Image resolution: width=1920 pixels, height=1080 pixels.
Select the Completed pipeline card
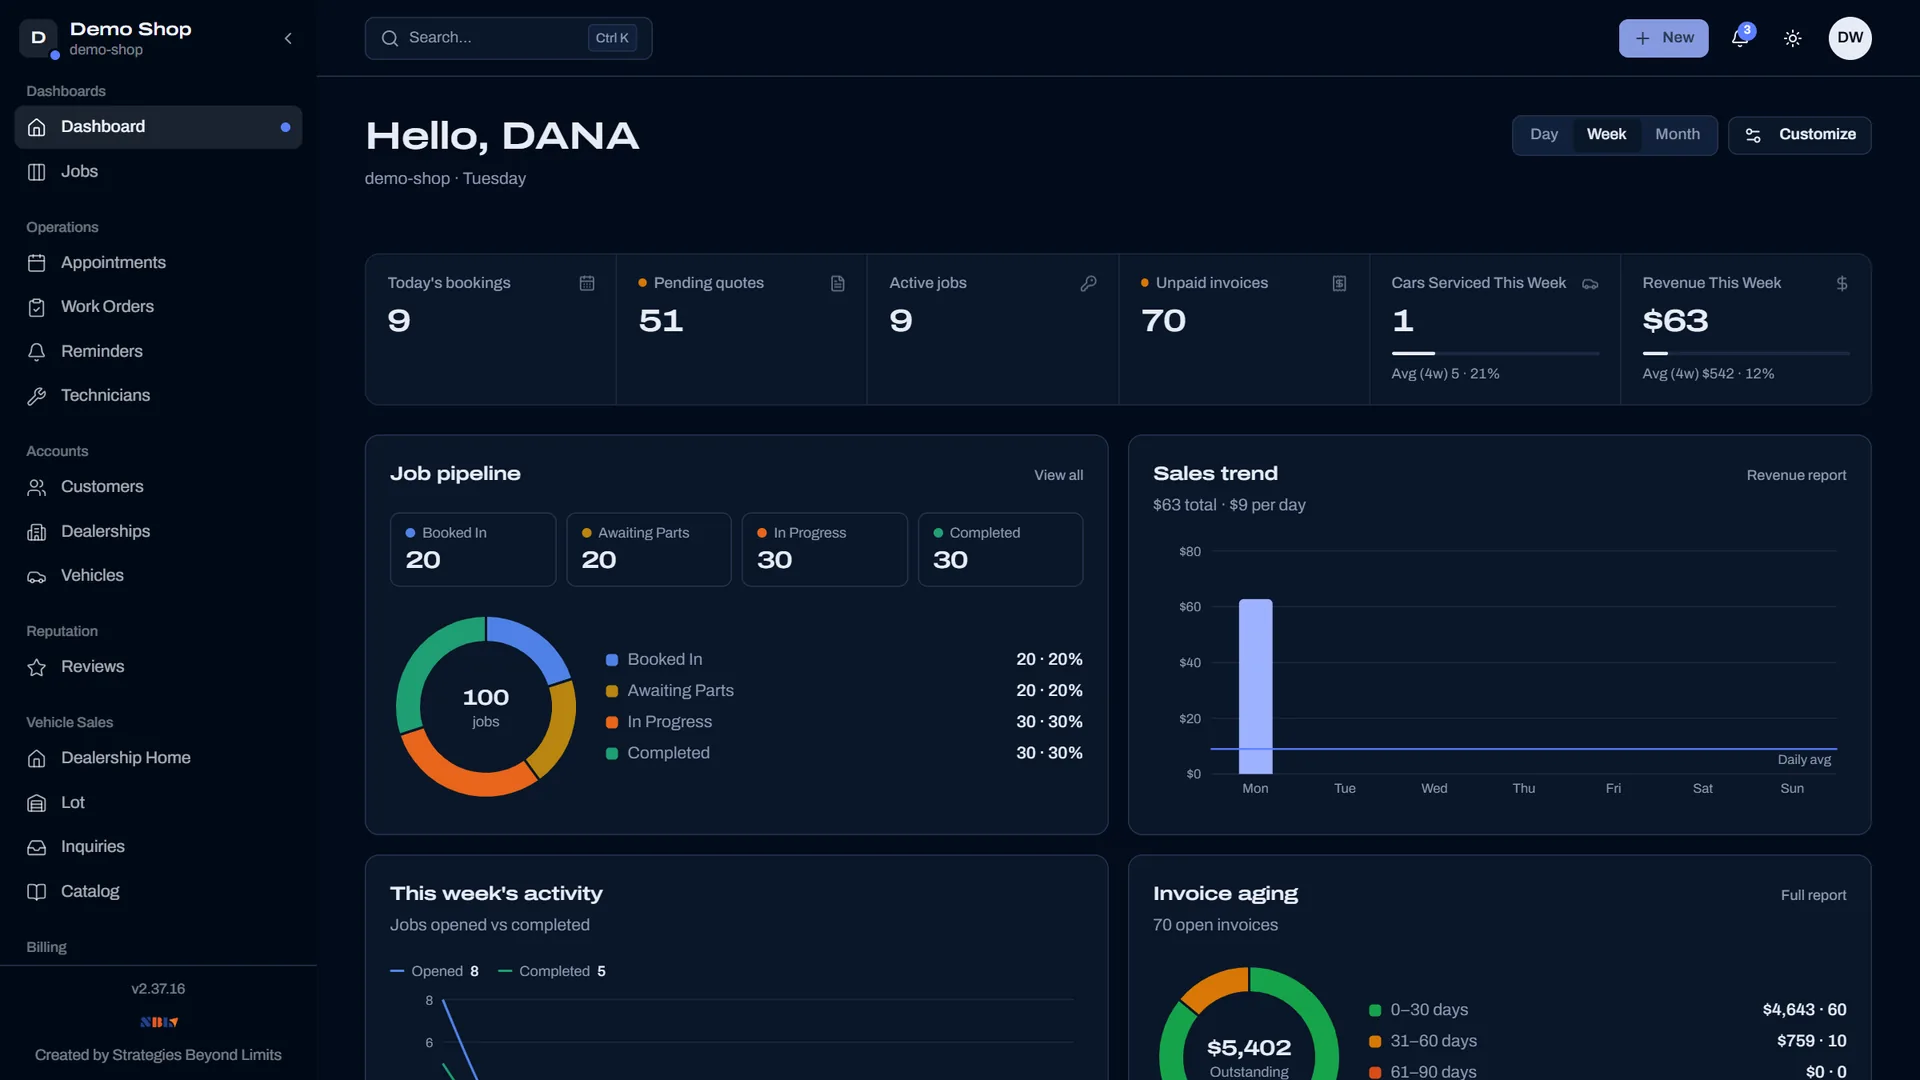(x=1000, y=549)
